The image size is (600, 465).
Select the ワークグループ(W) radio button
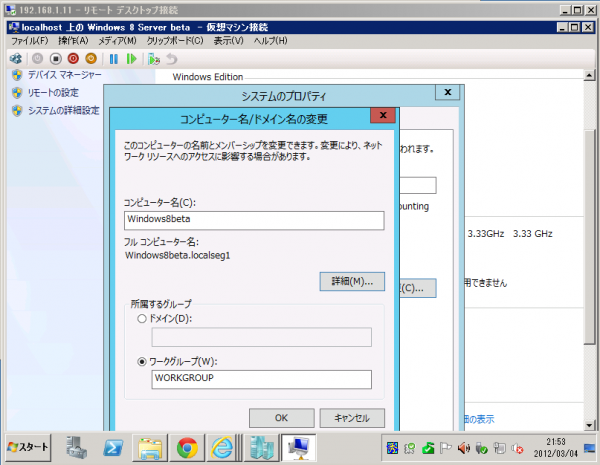140,360
